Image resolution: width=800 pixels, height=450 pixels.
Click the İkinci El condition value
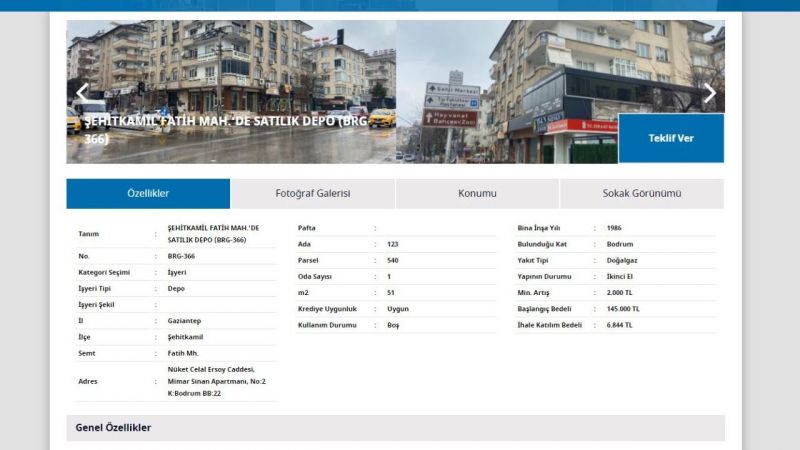619,277
